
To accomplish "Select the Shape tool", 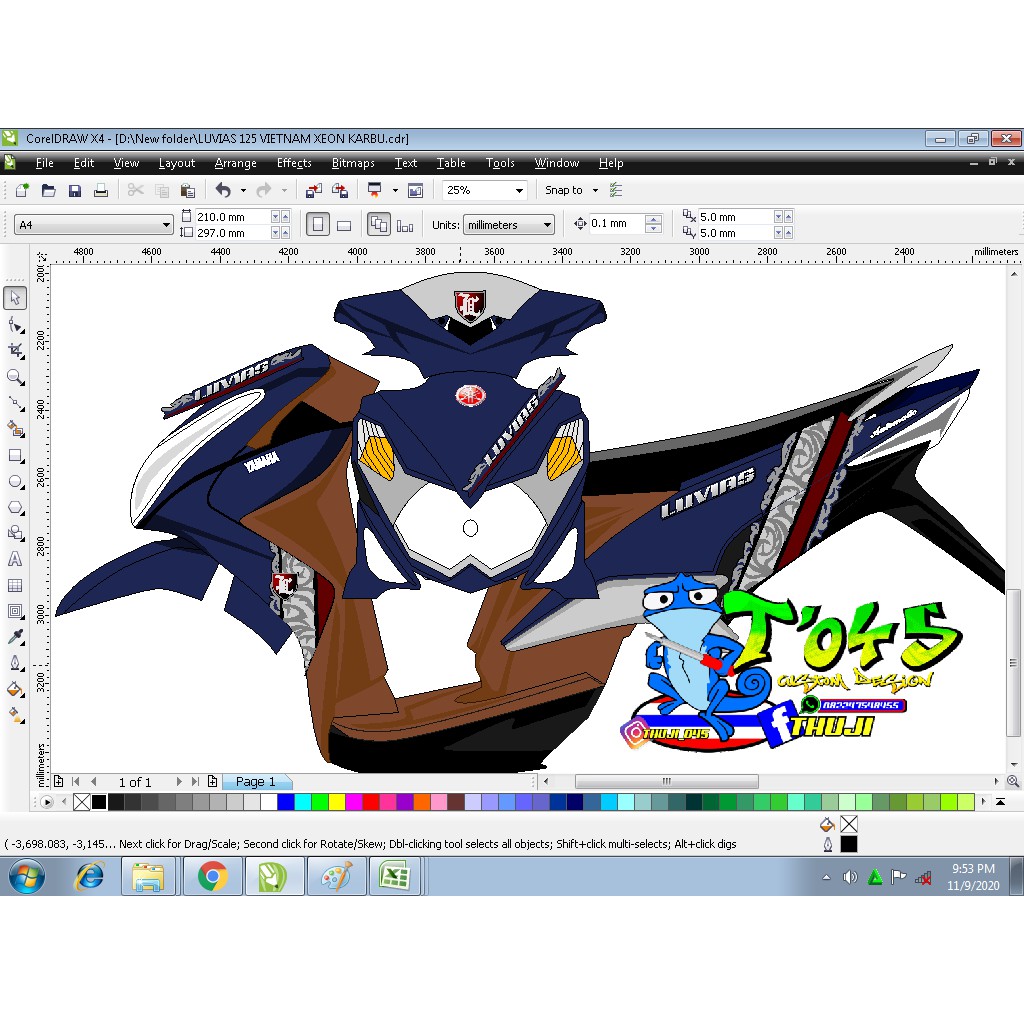I will tap(14, 325).
